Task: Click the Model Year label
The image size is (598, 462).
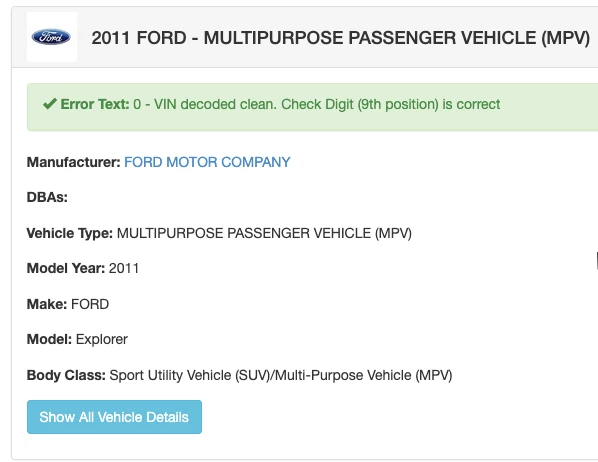Action: coord(66,268)
